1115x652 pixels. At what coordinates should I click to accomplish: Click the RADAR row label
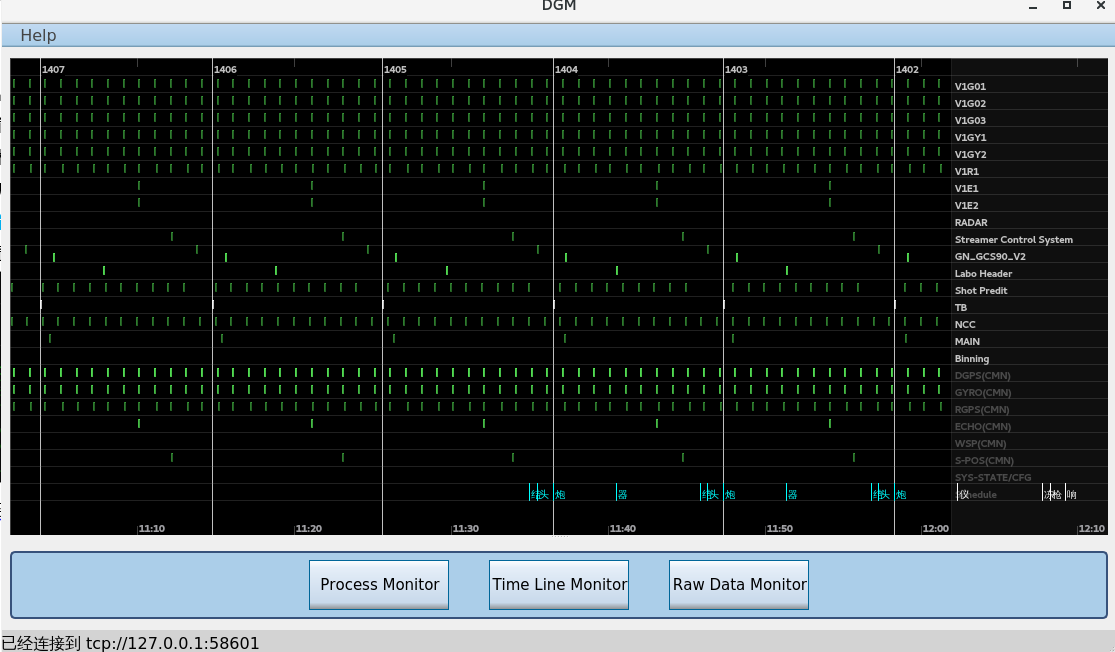(x=971, y=223)
